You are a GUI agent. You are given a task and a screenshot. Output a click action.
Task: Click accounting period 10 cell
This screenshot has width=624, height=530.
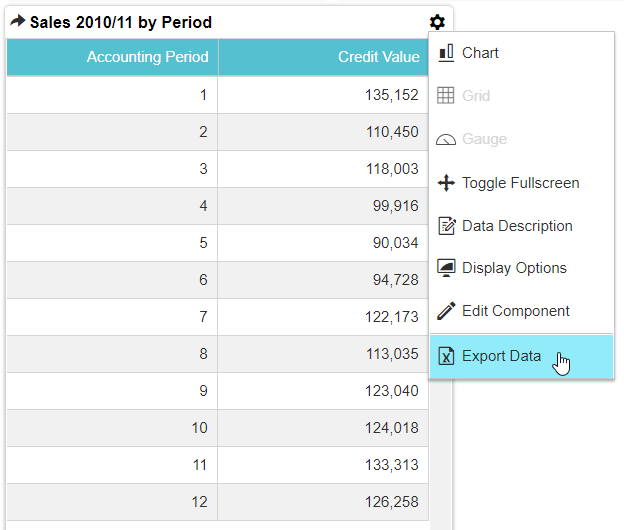[112, 428]
